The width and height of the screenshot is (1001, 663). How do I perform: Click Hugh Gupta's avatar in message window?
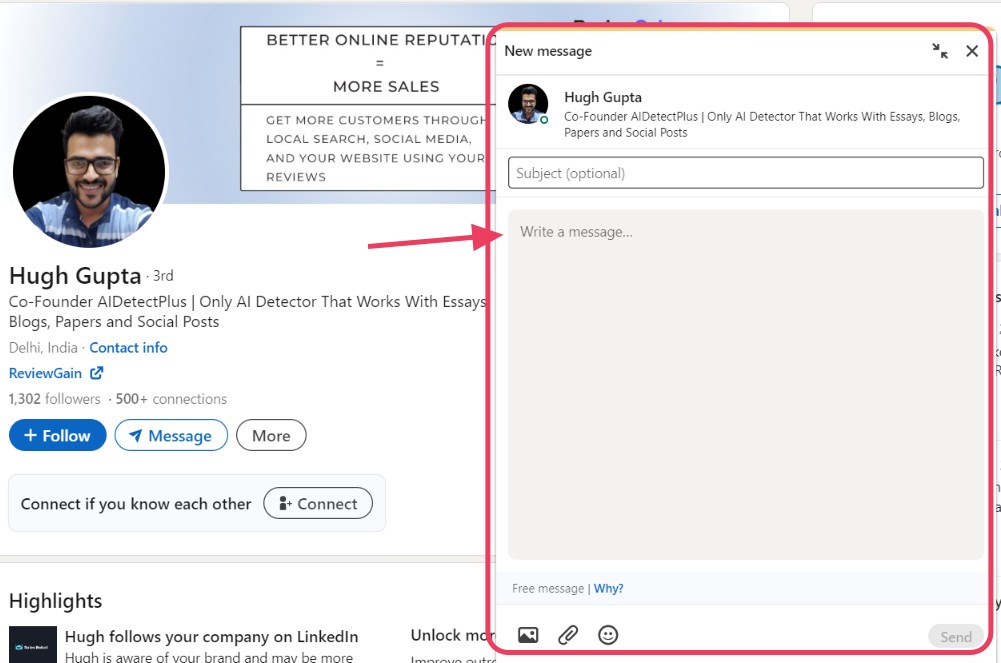[x=528, y=103]
